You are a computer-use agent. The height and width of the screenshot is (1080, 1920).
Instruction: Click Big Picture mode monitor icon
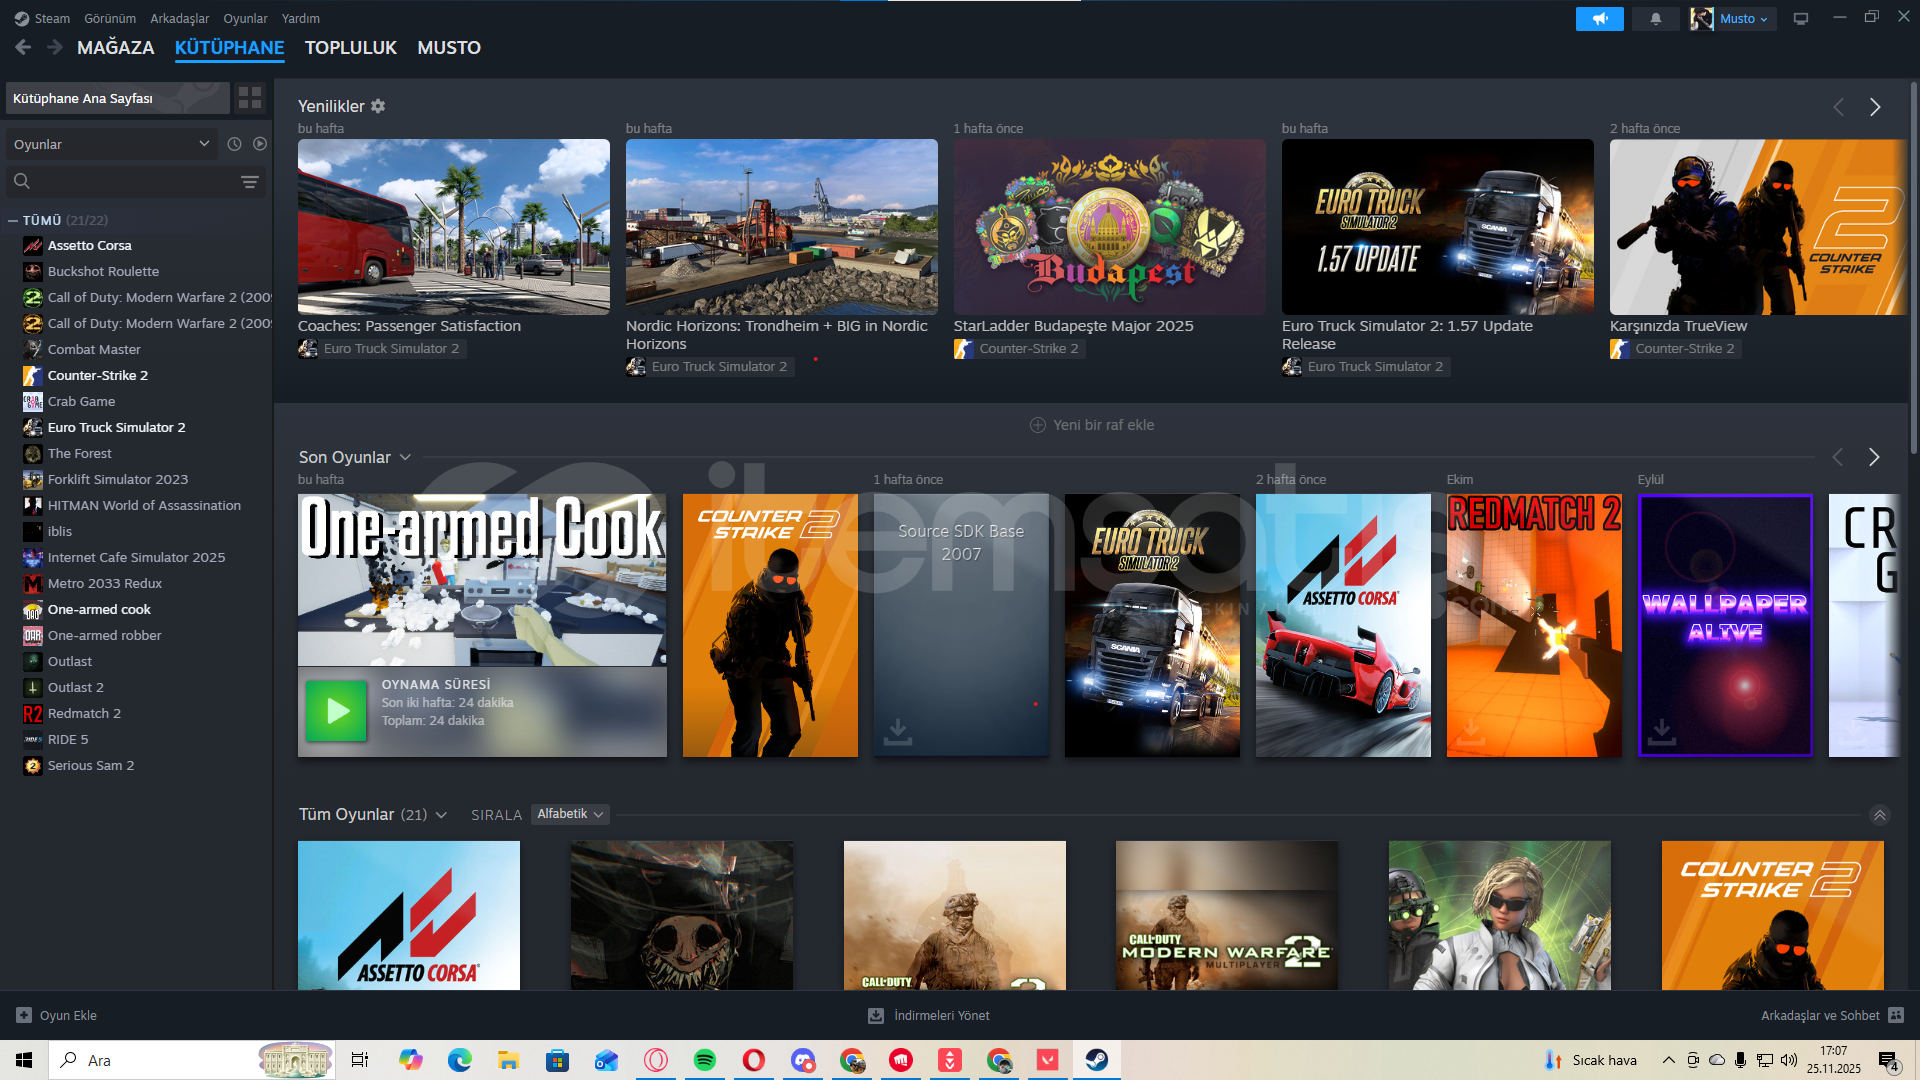(1801, 19)
